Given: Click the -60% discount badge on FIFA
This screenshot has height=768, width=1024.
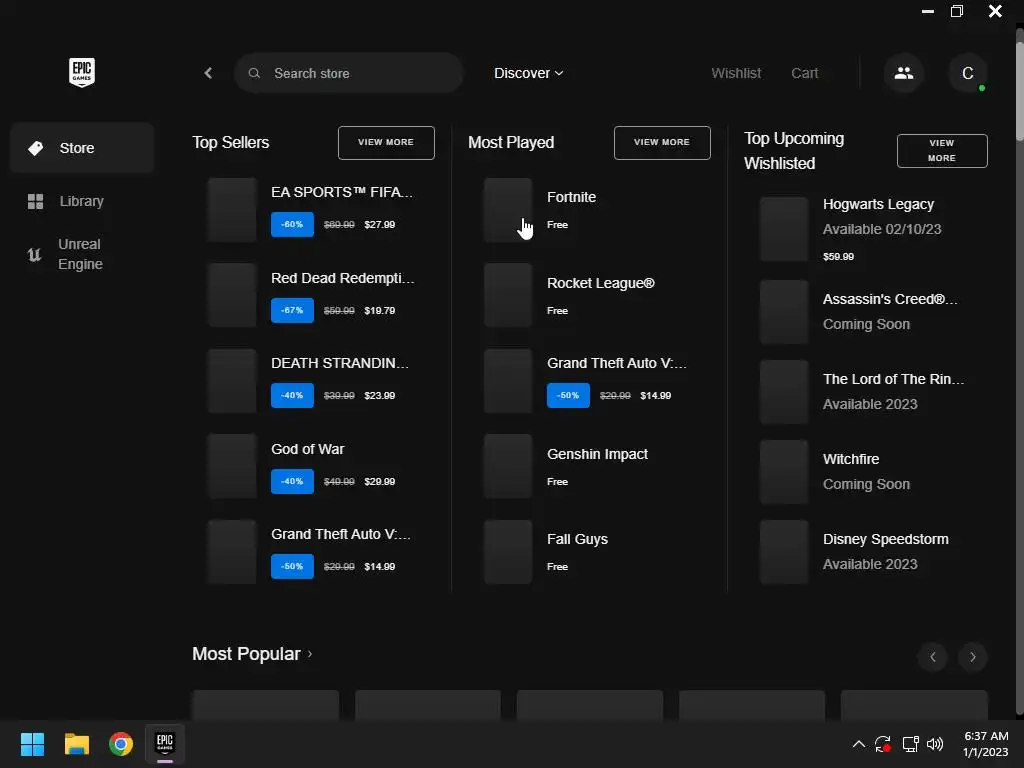Looking at the screenshot, I should pos(292,225).
